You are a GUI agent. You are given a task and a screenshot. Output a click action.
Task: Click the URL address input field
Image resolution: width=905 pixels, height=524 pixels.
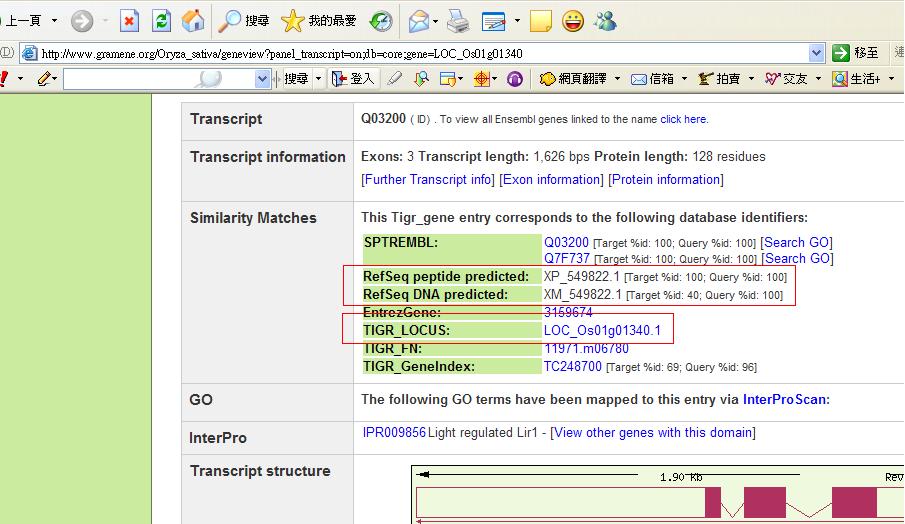[x=420, y=53]
